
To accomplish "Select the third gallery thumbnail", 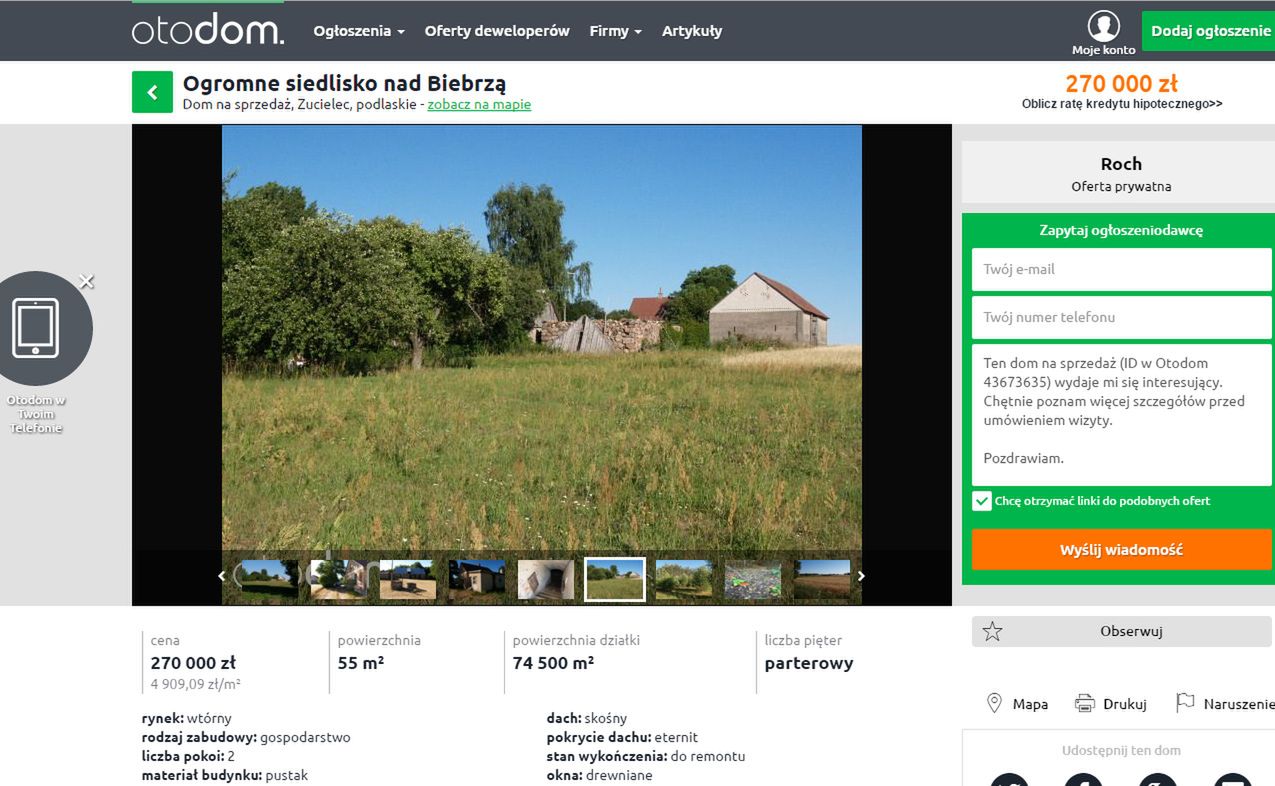I will [407, 579].
